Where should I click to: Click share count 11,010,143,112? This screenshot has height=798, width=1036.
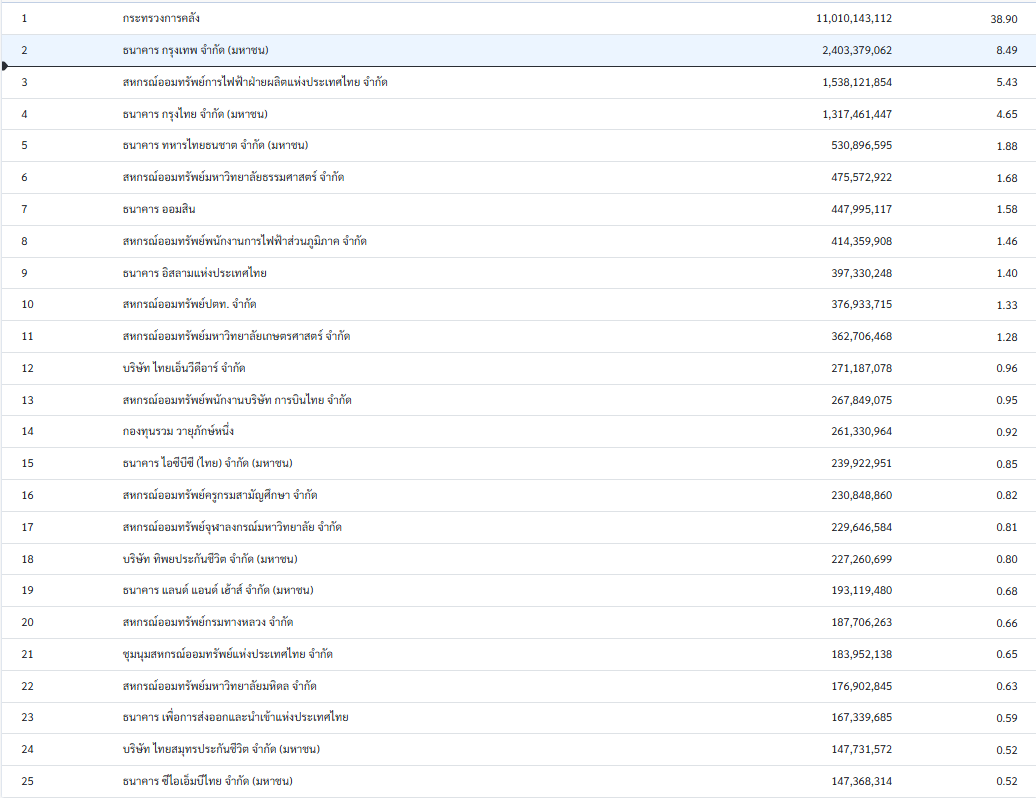(854, 18)
